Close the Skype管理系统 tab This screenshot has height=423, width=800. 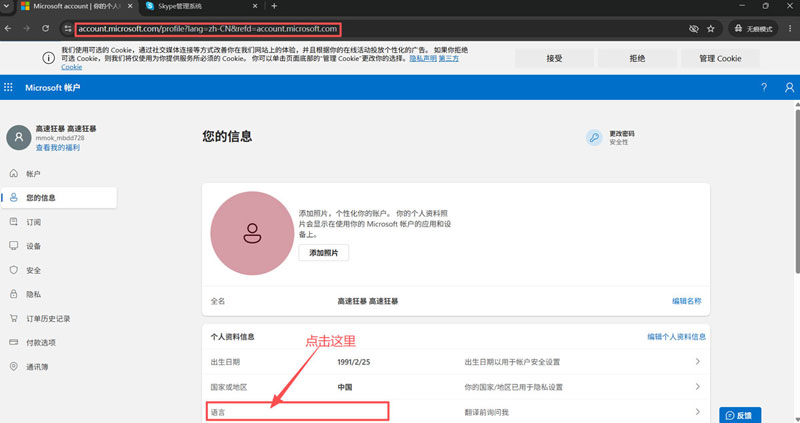pos(255,6)
